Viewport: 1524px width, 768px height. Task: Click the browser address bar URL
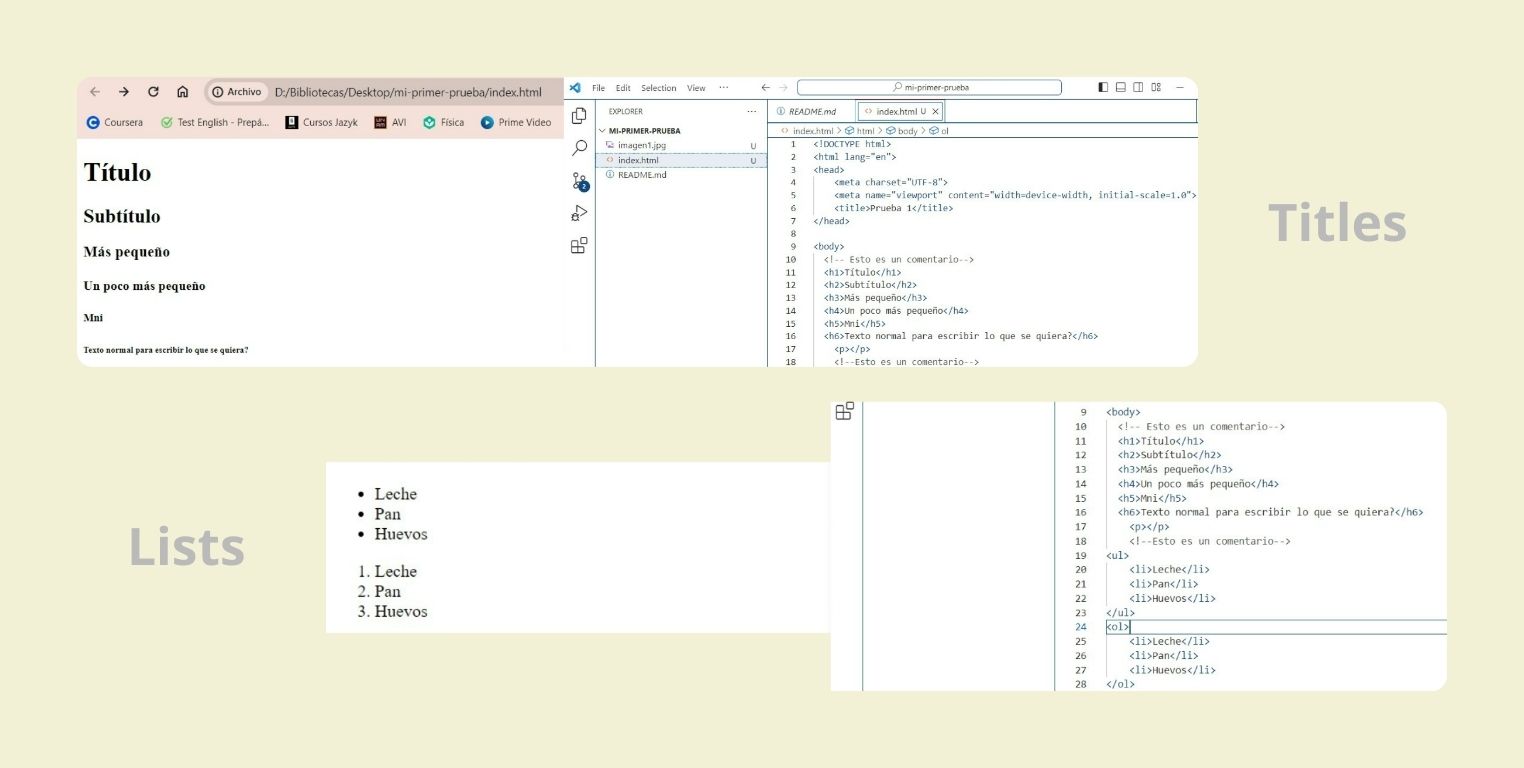(x=408, y=92)
